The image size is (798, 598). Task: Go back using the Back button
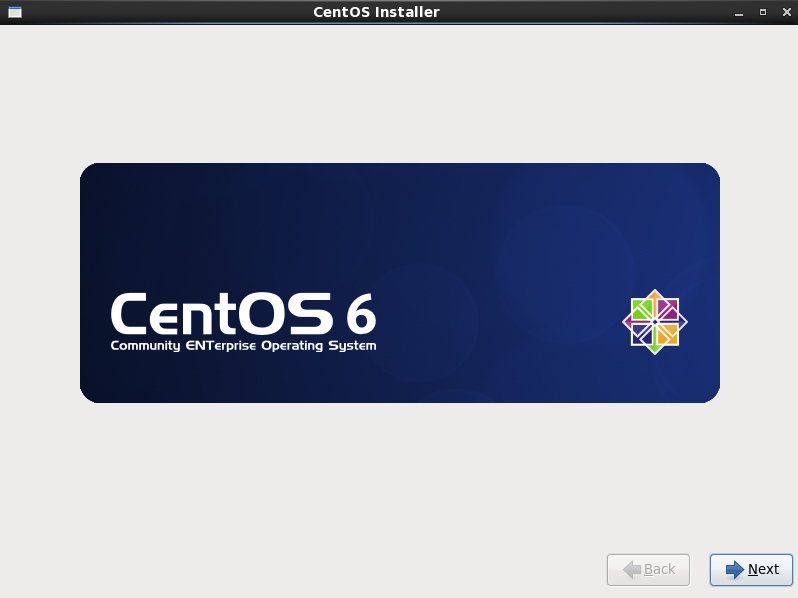[x=648, y=569]
